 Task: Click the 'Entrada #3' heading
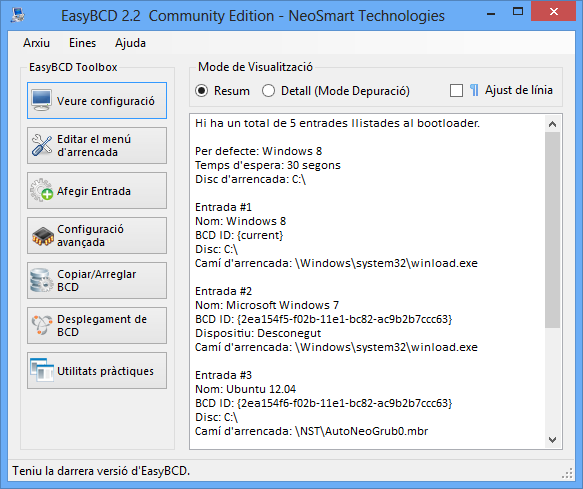(x=223, y=375)
